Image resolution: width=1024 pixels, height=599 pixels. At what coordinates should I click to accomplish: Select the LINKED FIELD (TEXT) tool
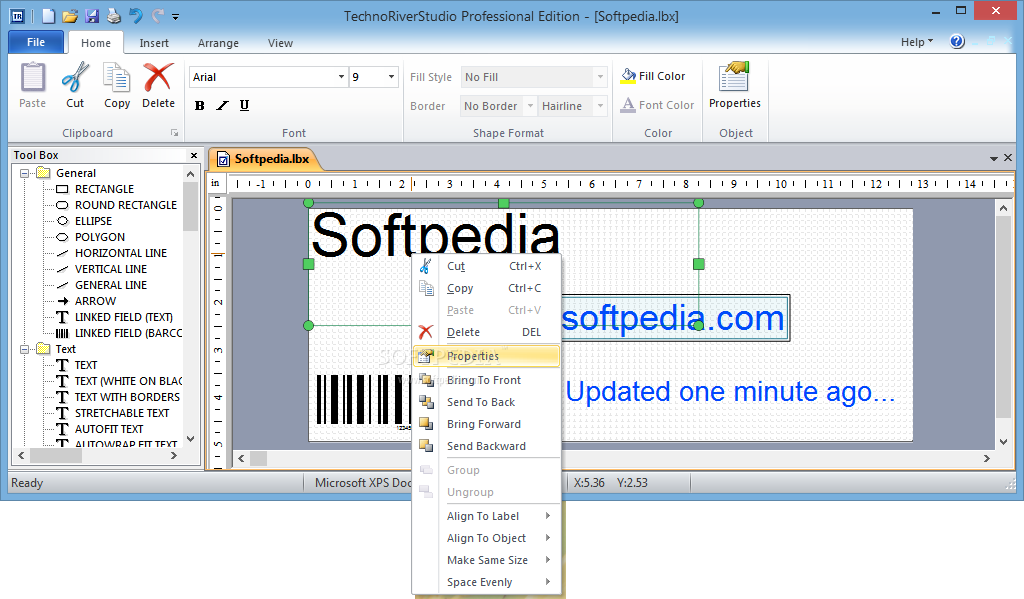coord(123,317)
